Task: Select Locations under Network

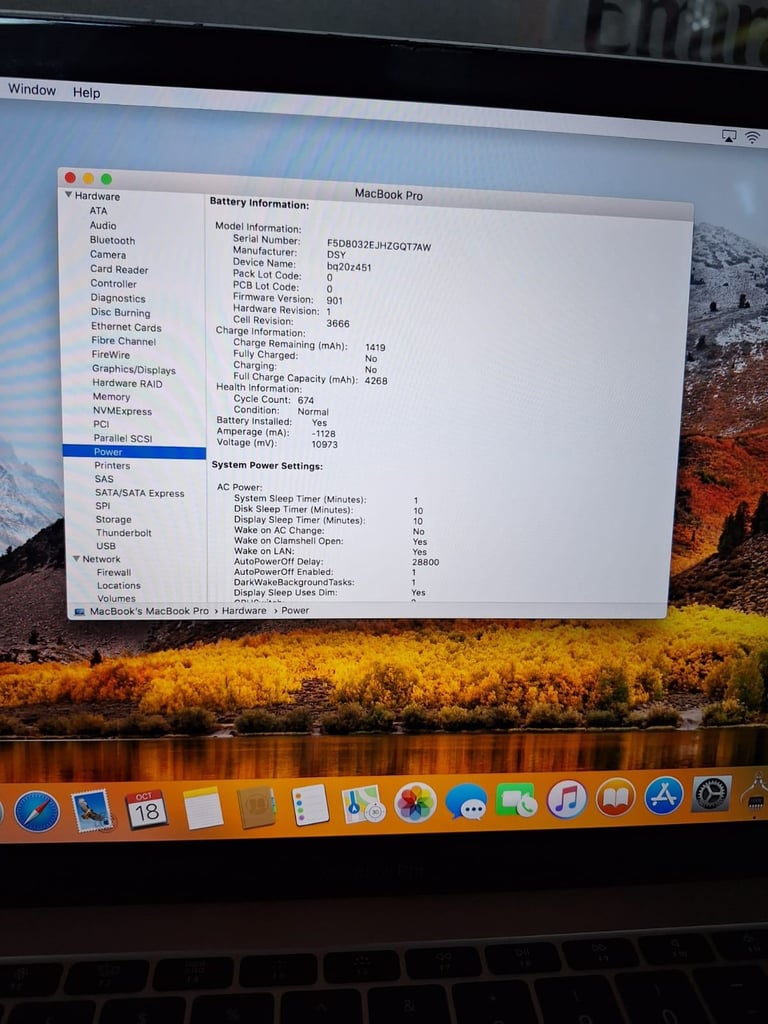Action: (x=119, y=585)
